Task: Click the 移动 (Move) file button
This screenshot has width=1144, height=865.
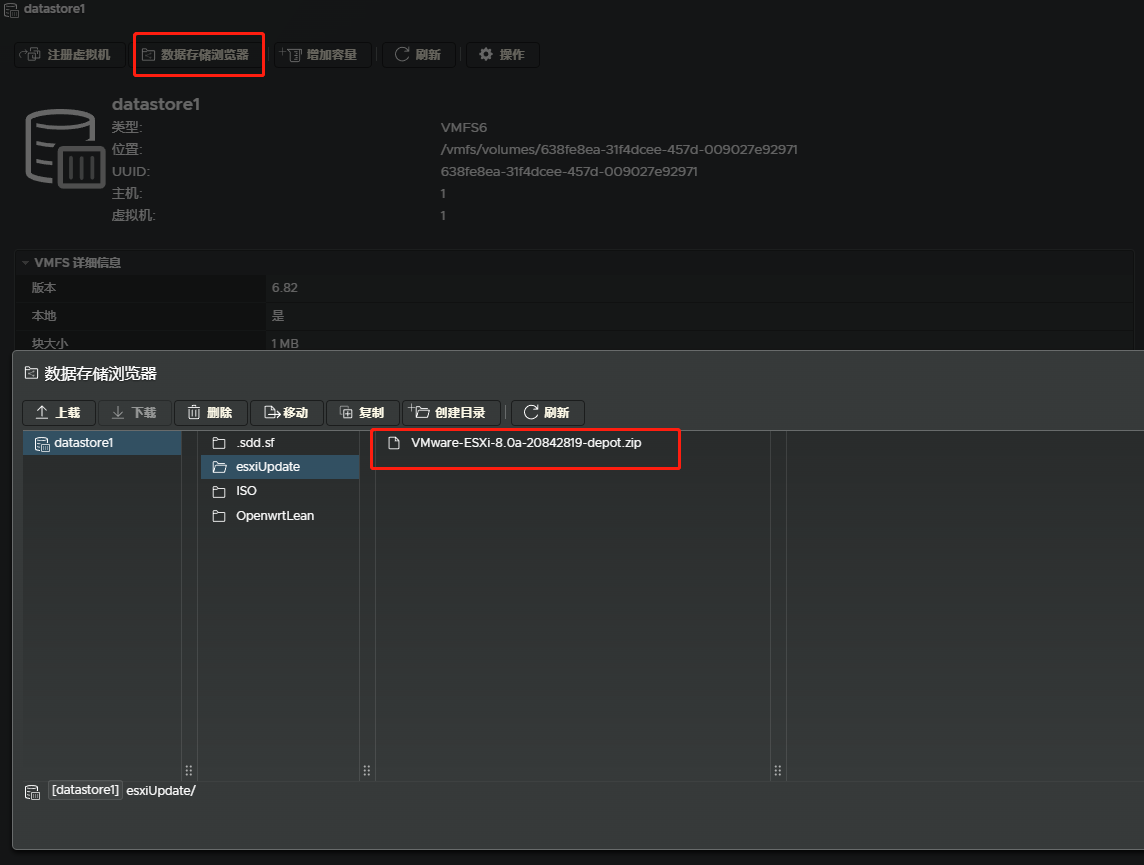Action: pos(286,413)
